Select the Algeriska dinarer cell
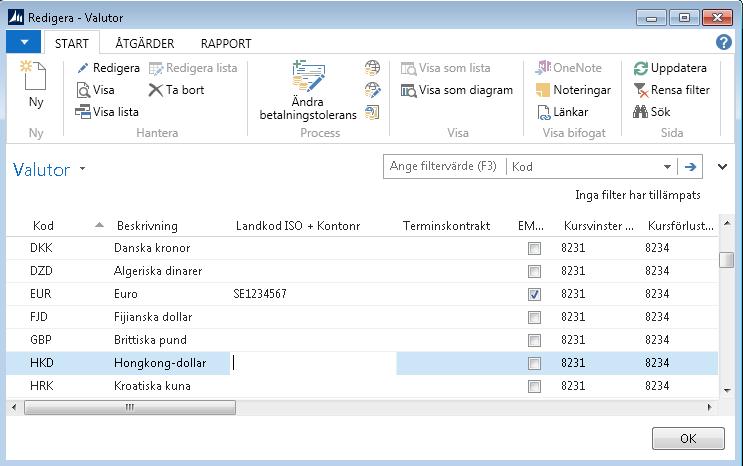 tap(158, 271)
